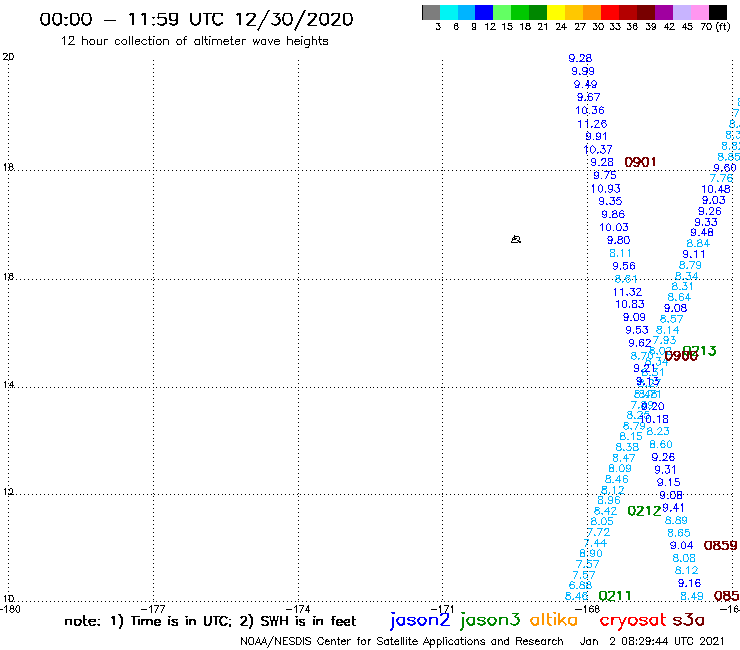The width and height of the screenshot is (740, 650).
Task: Click the longitude axis label -180
Action: (10, 609)
